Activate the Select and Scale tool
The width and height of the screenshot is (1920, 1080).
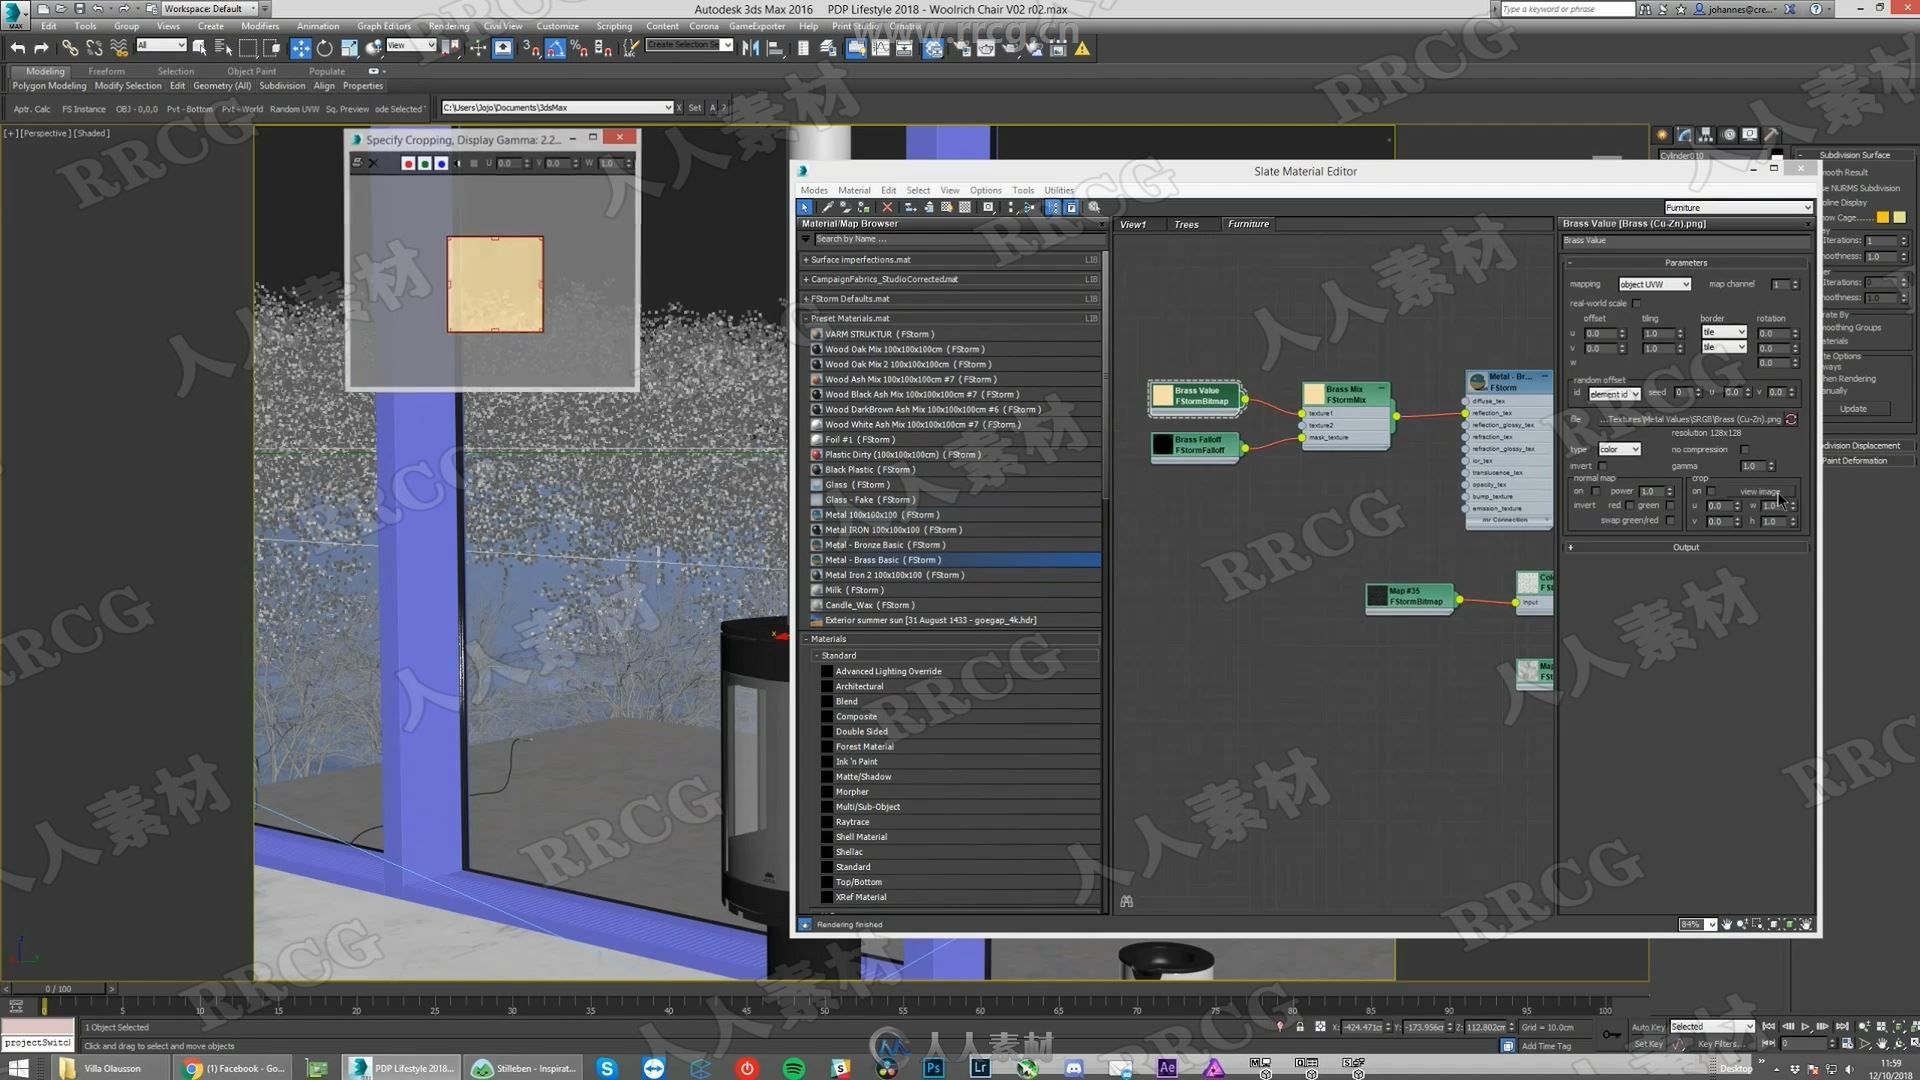click(x=349, y=47)
